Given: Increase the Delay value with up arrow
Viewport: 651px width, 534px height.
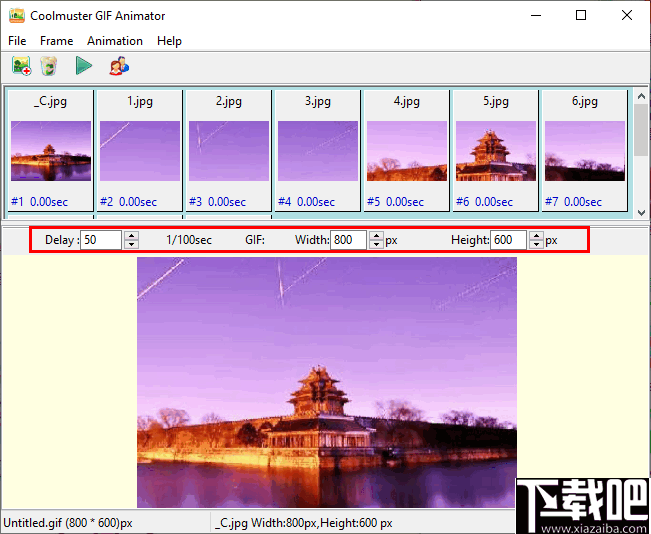Looking at the screenshot, I should click(x=132, y=236).
